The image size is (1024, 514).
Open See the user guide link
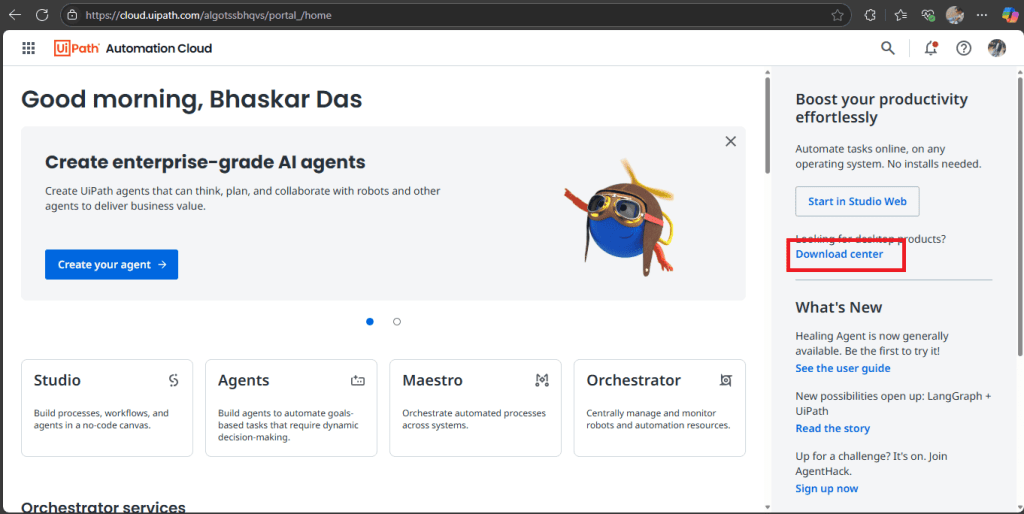pyautogui.click(x=842, y=368)
